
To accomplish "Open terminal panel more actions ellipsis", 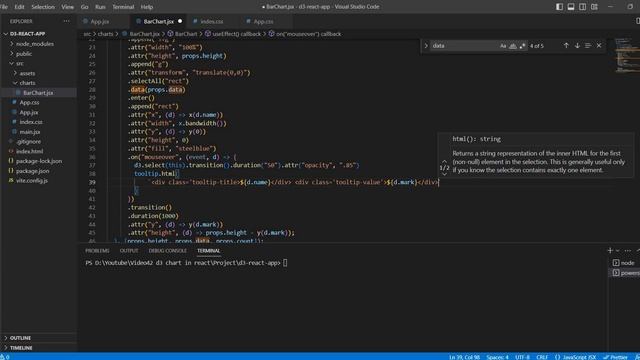I will click(628, 250).
